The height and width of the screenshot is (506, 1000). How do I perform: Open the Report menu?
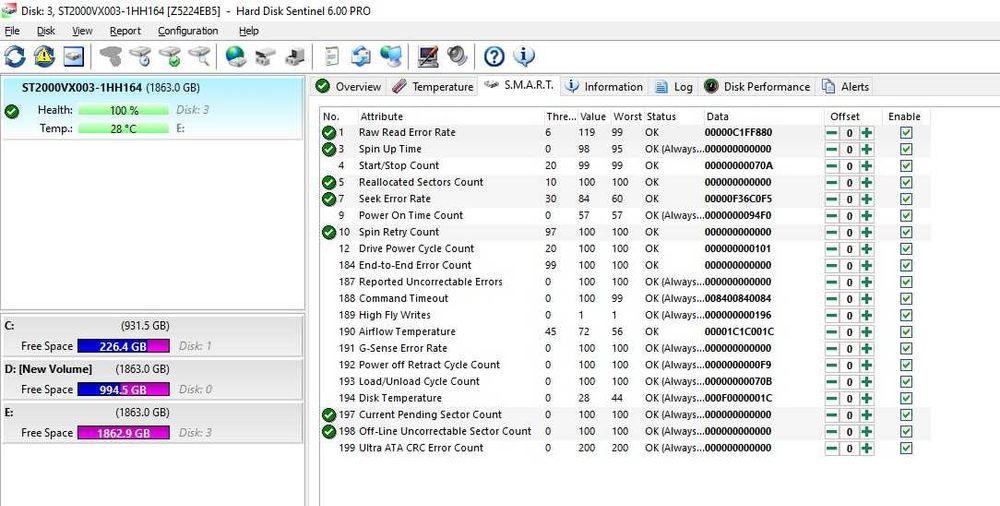coord(125,31)
